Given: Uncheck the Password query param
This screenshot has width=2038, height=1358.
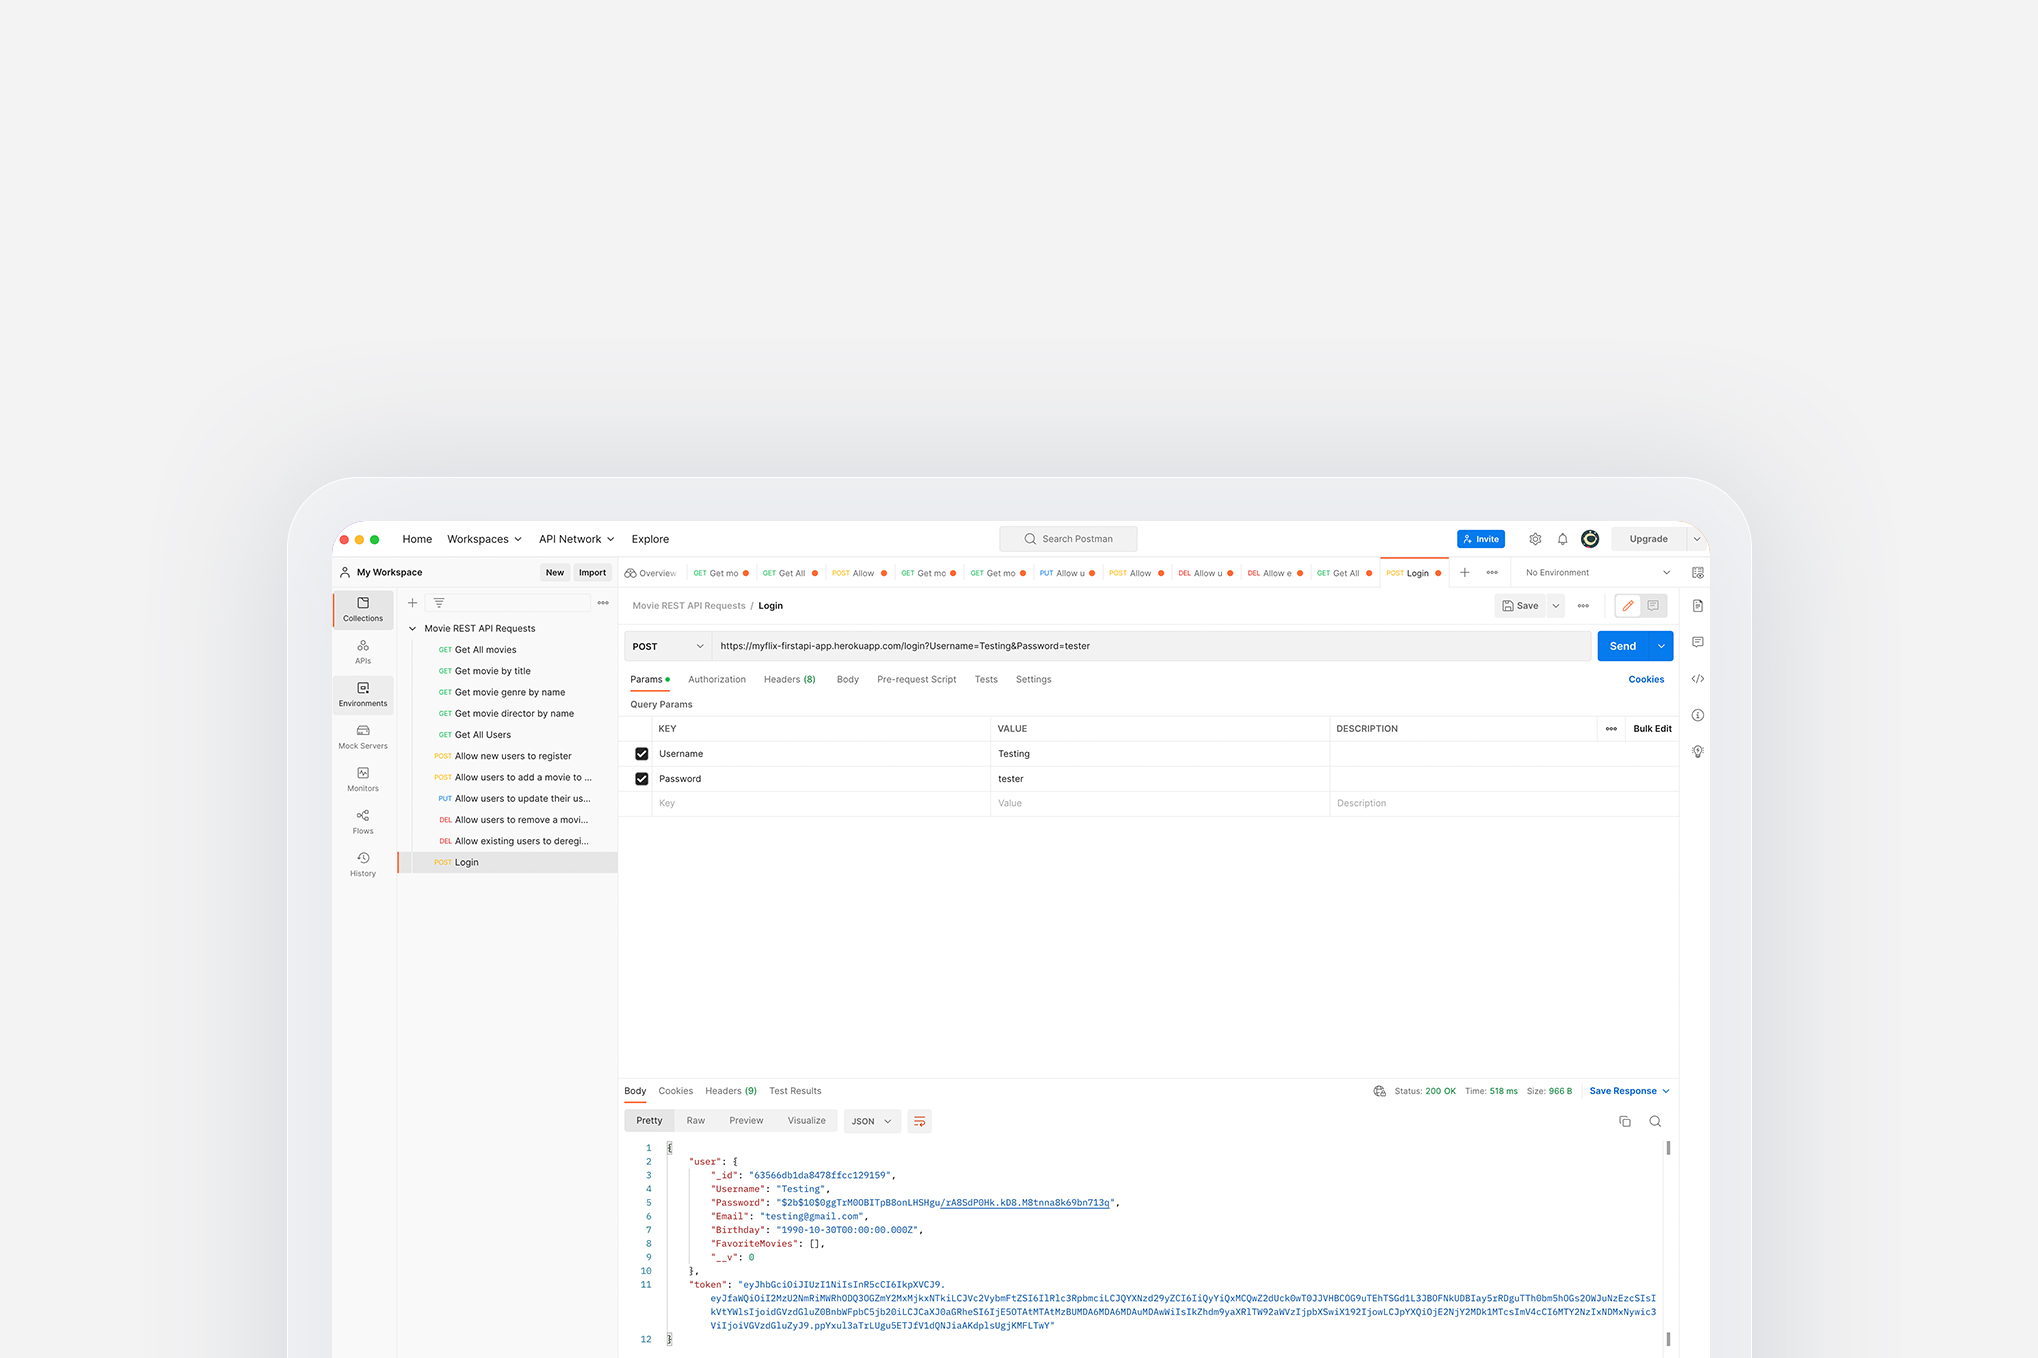Looking at the screenshot, I should click(x=642, y=779).
